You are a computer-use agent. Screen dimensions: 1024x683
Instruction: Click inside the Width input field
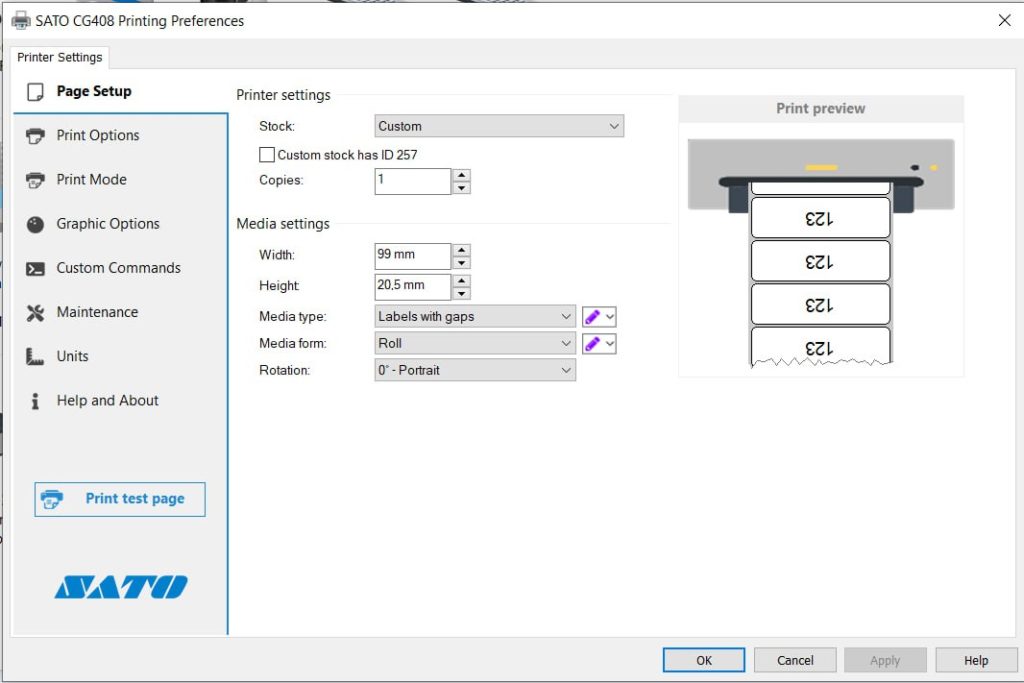(410, 255)
